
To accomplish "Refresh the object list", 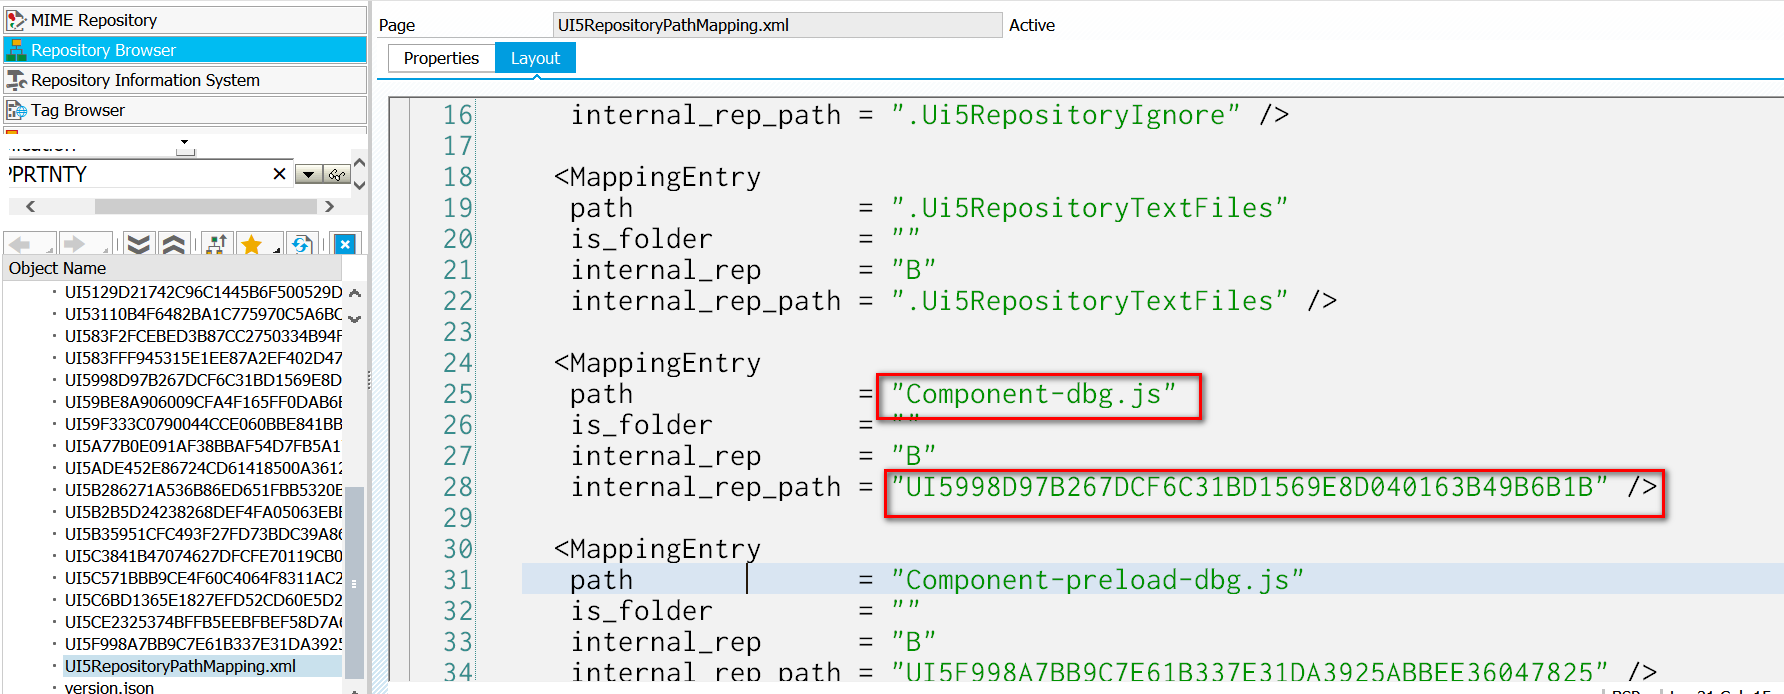I will point(301,244).
